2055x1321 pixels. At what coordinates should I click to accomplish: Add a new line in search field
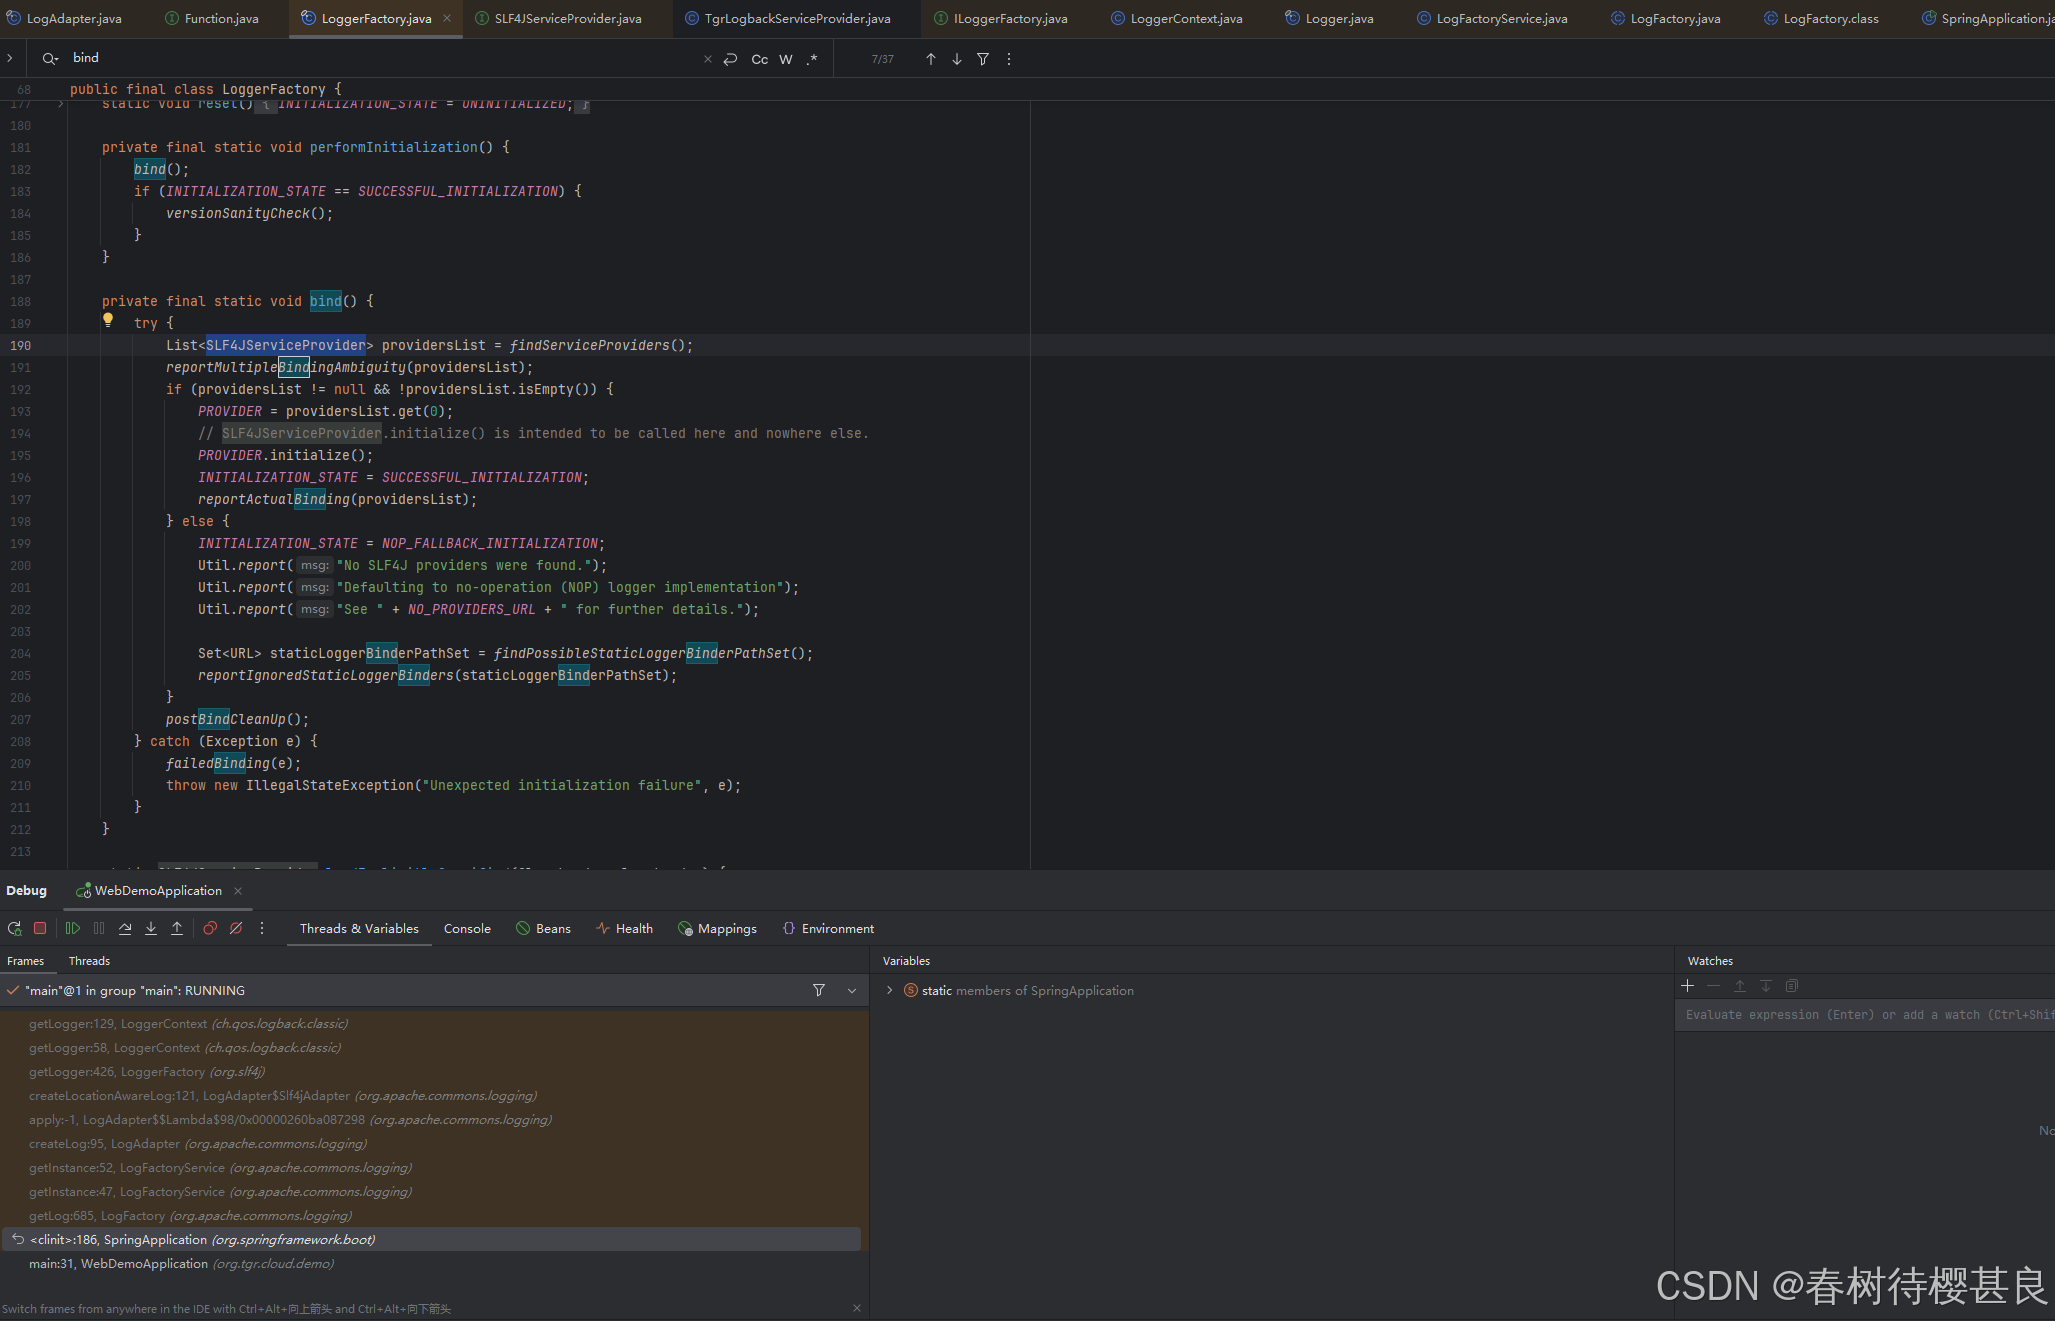(731, 59)
